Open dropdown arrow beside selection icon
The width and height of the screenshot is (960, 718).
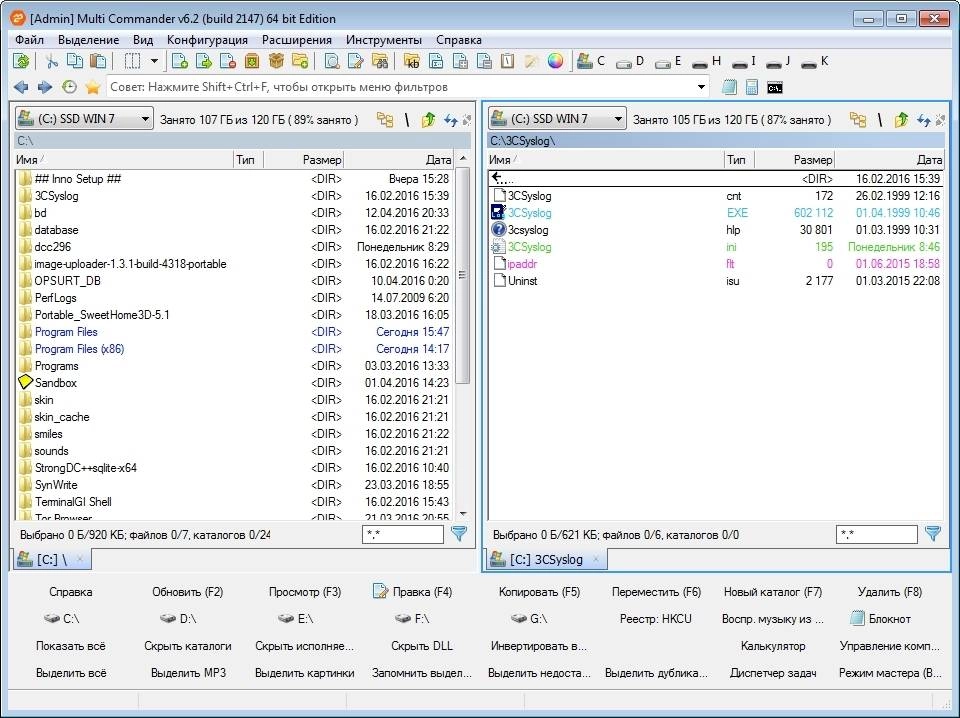click(154, 61)
